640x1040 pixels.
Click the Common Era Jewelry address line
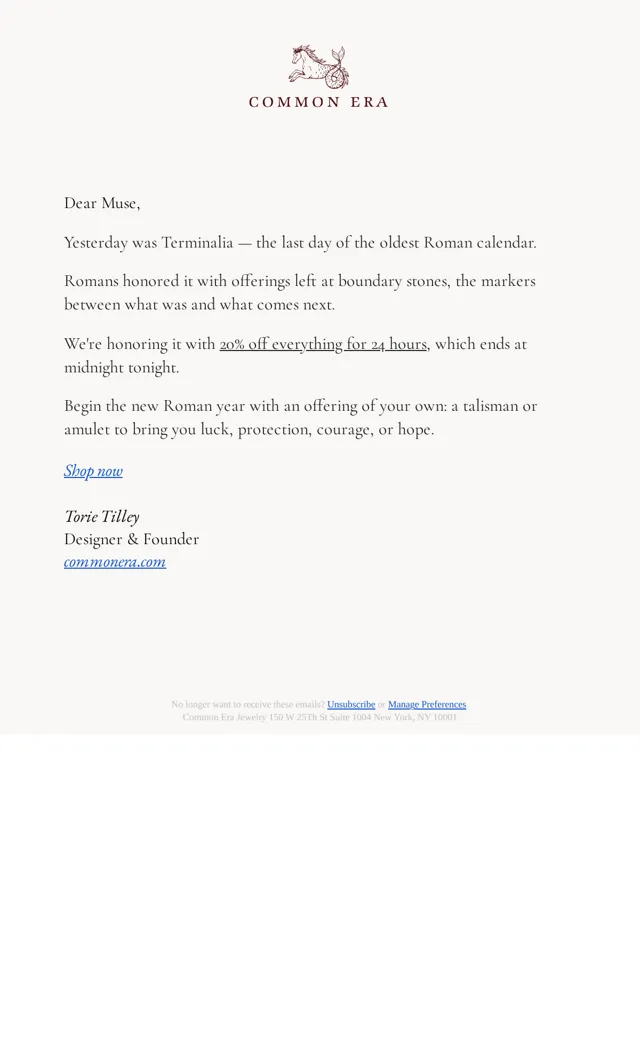(320, 717)
